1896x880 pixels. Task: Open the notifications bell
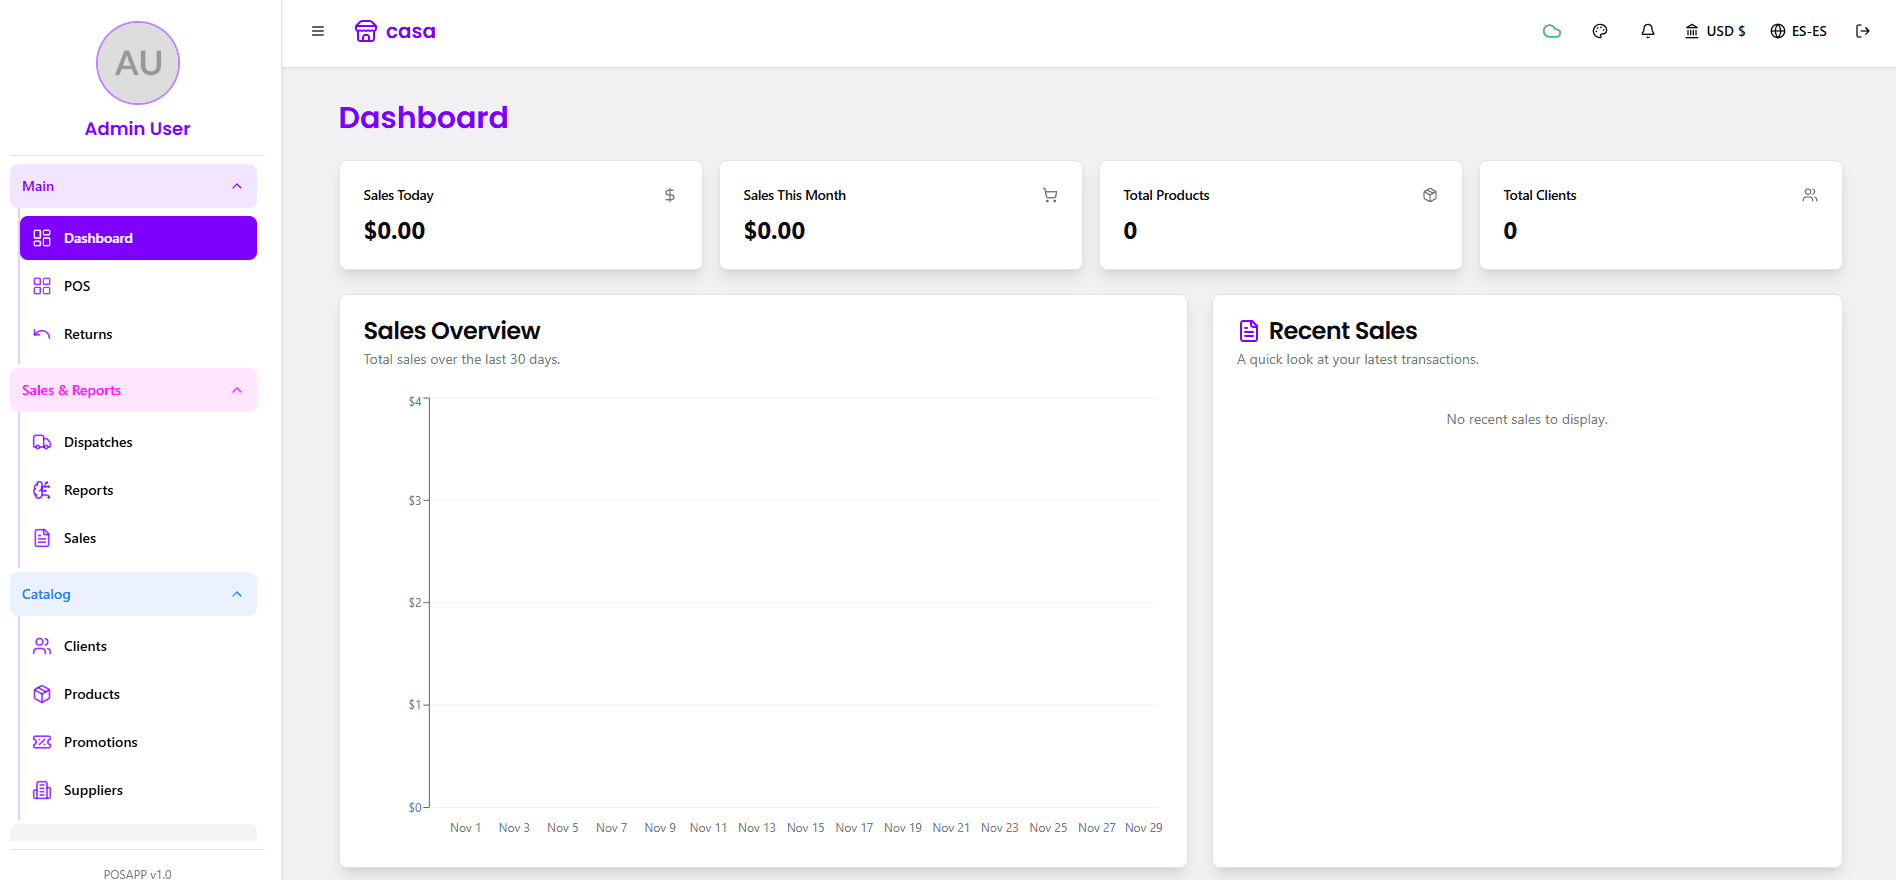pos(1648,31)
